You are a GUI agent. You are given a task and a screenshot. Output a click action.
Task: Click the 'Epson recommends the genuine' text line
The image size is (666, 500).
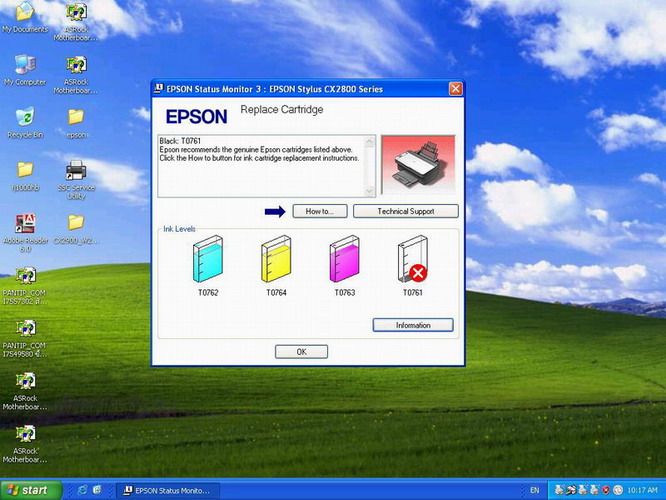256,150
